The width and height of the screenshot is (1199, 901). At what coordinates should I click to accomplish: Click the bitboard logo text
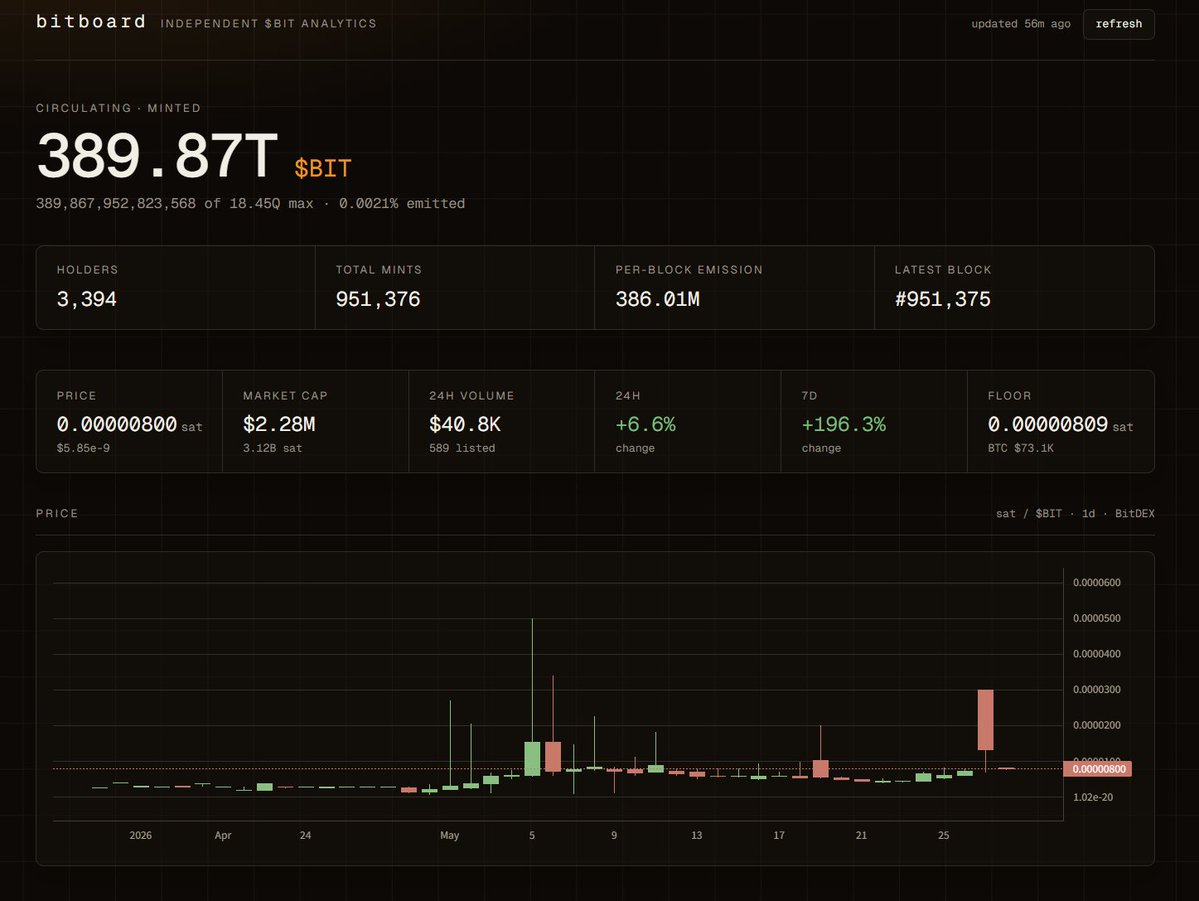(x=91, y=21)
